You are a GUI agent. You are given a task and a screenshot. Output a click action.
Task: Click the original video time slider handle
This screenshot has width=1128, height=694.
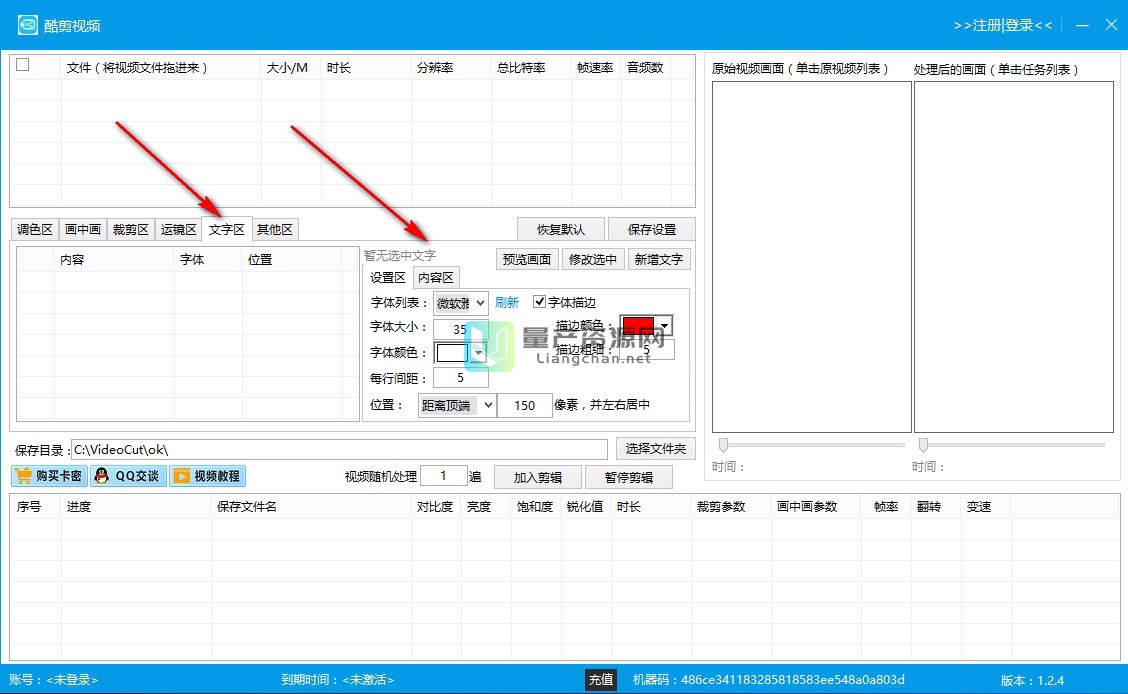coord(724,444)
